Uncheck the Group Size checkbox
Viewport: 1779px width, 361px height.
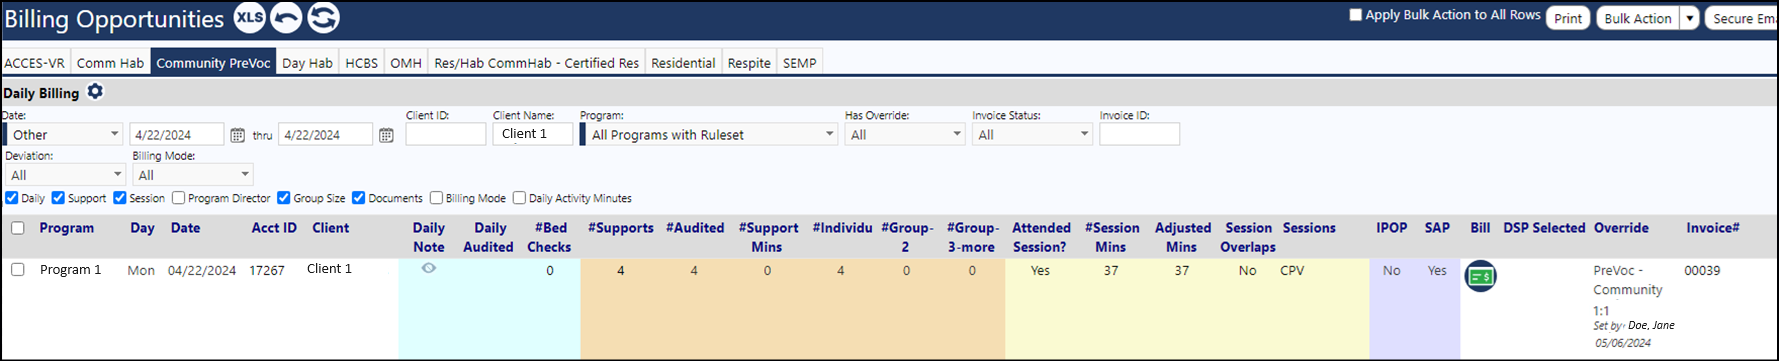pos(284,198)
